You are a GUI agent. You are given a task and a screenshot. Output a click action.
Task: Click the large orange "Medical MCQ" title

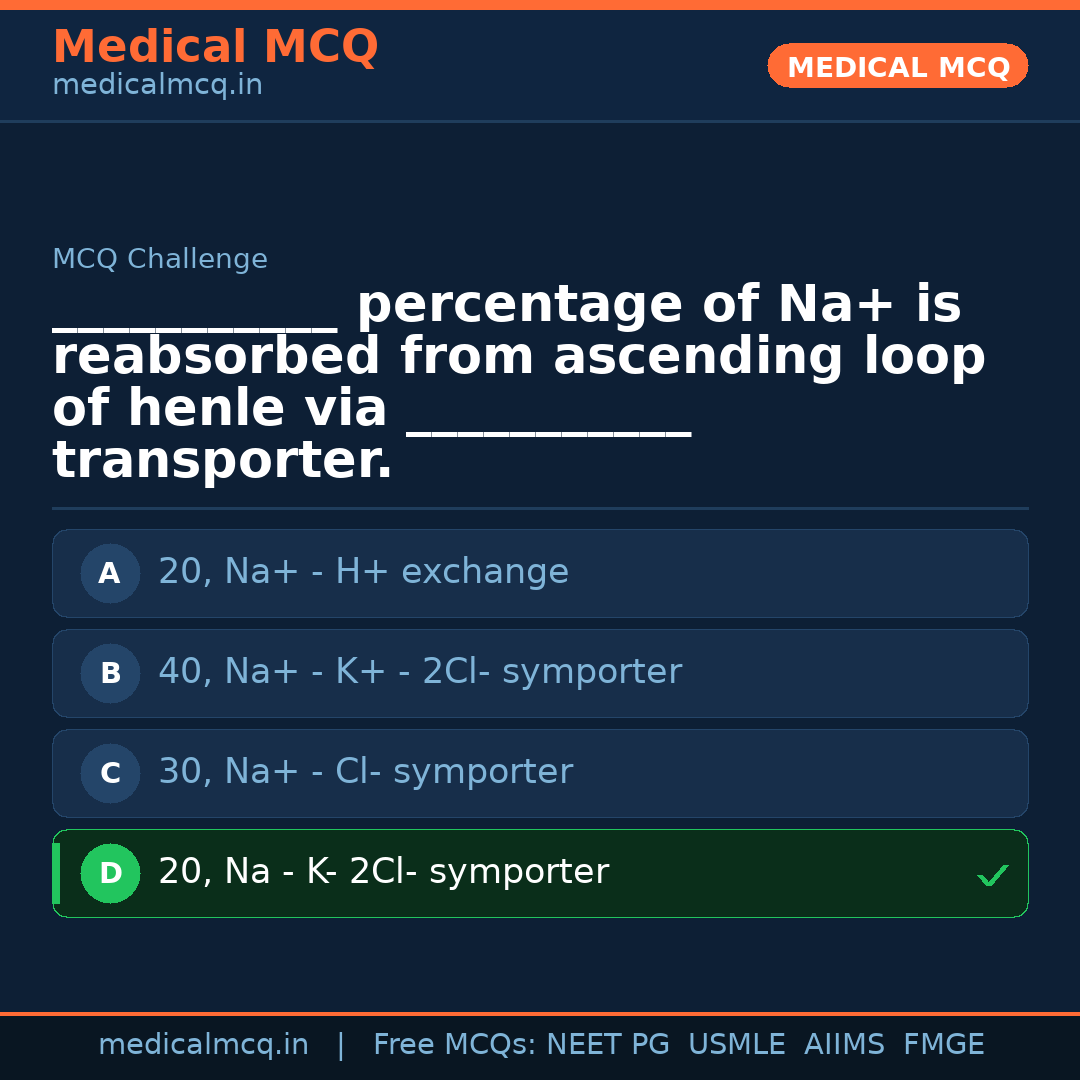[215, 47]
